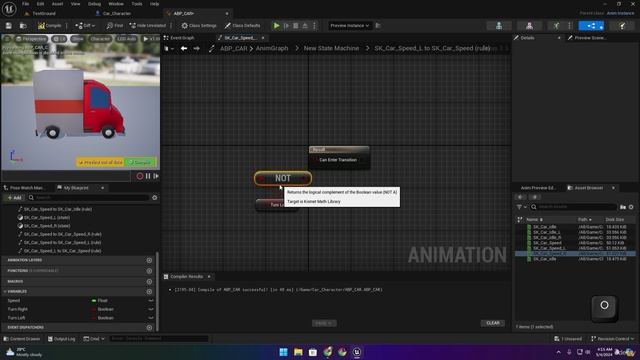Viewport: 640px width, 360px height.
Task: Toggle Hide Unrelated nodes
Action: click(x=147, y=26)
